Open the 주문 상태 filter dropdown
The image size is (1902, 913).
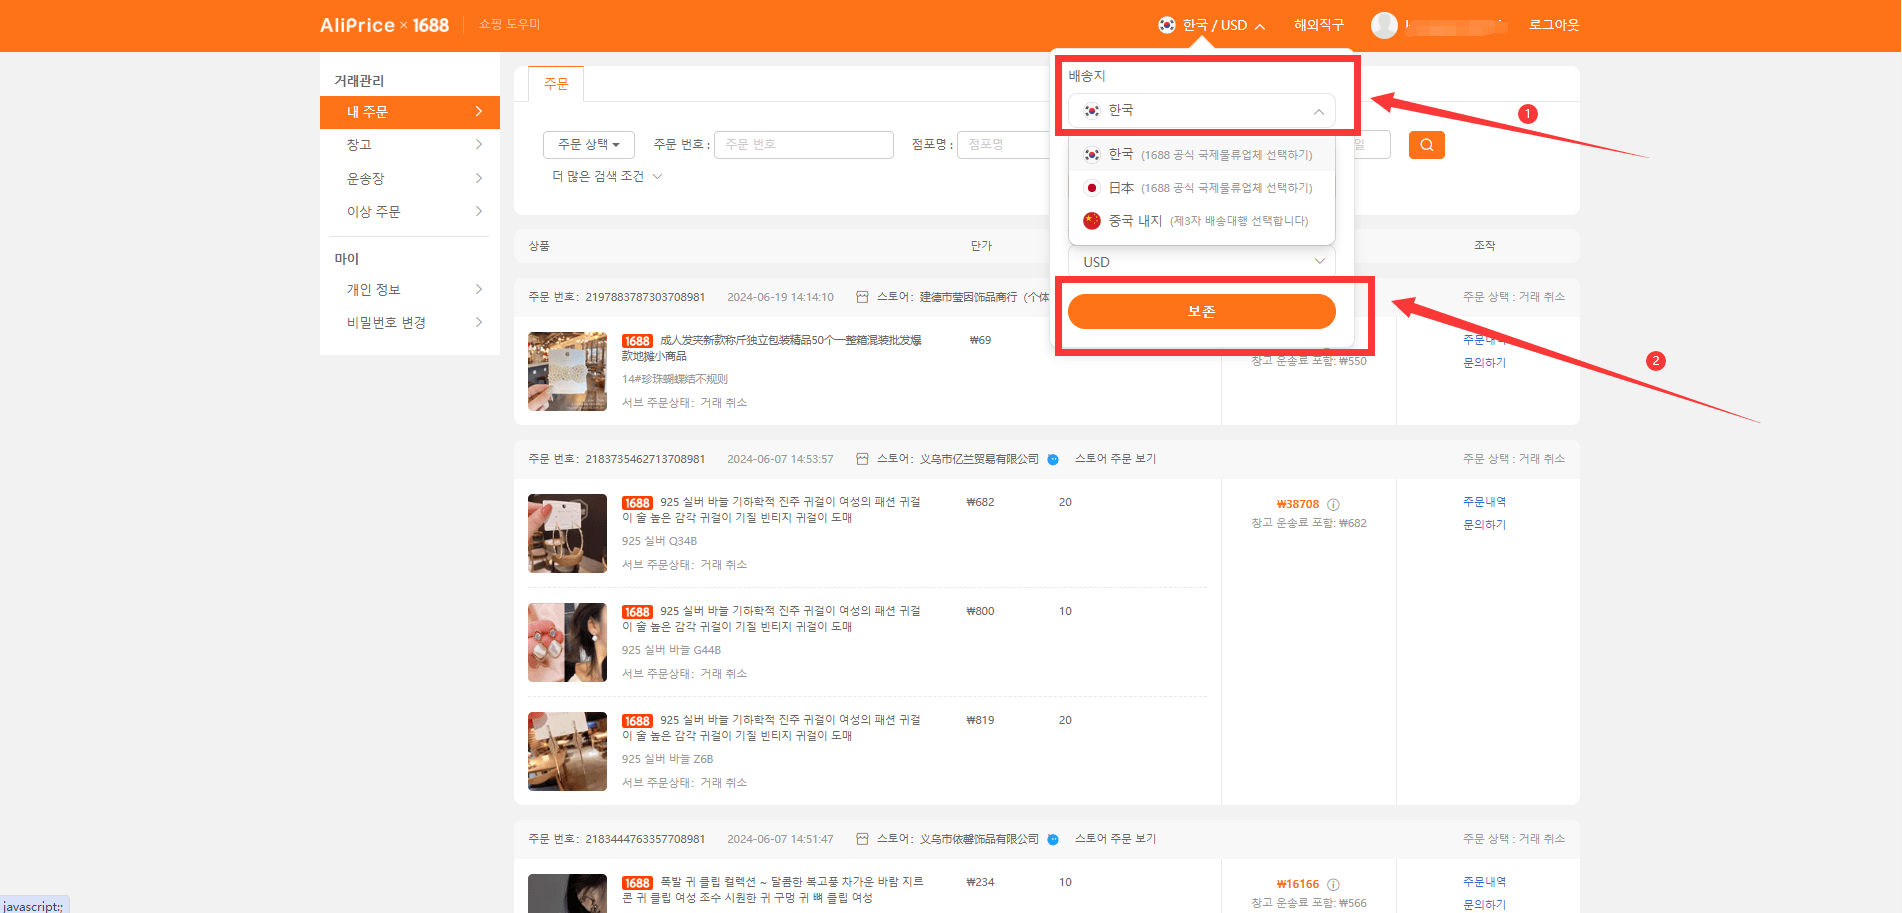coord(589,145)
